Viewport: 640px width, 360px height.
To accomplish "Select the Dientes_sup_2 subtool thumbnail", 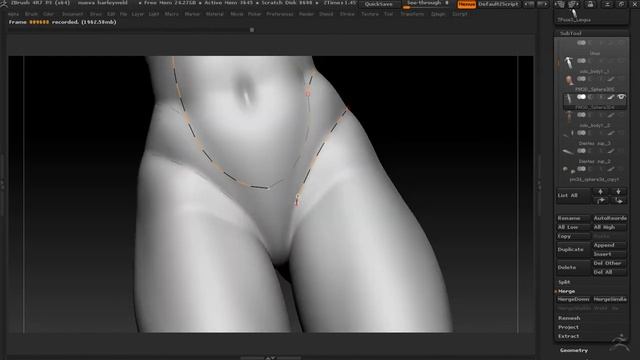I will pos(569,152).
